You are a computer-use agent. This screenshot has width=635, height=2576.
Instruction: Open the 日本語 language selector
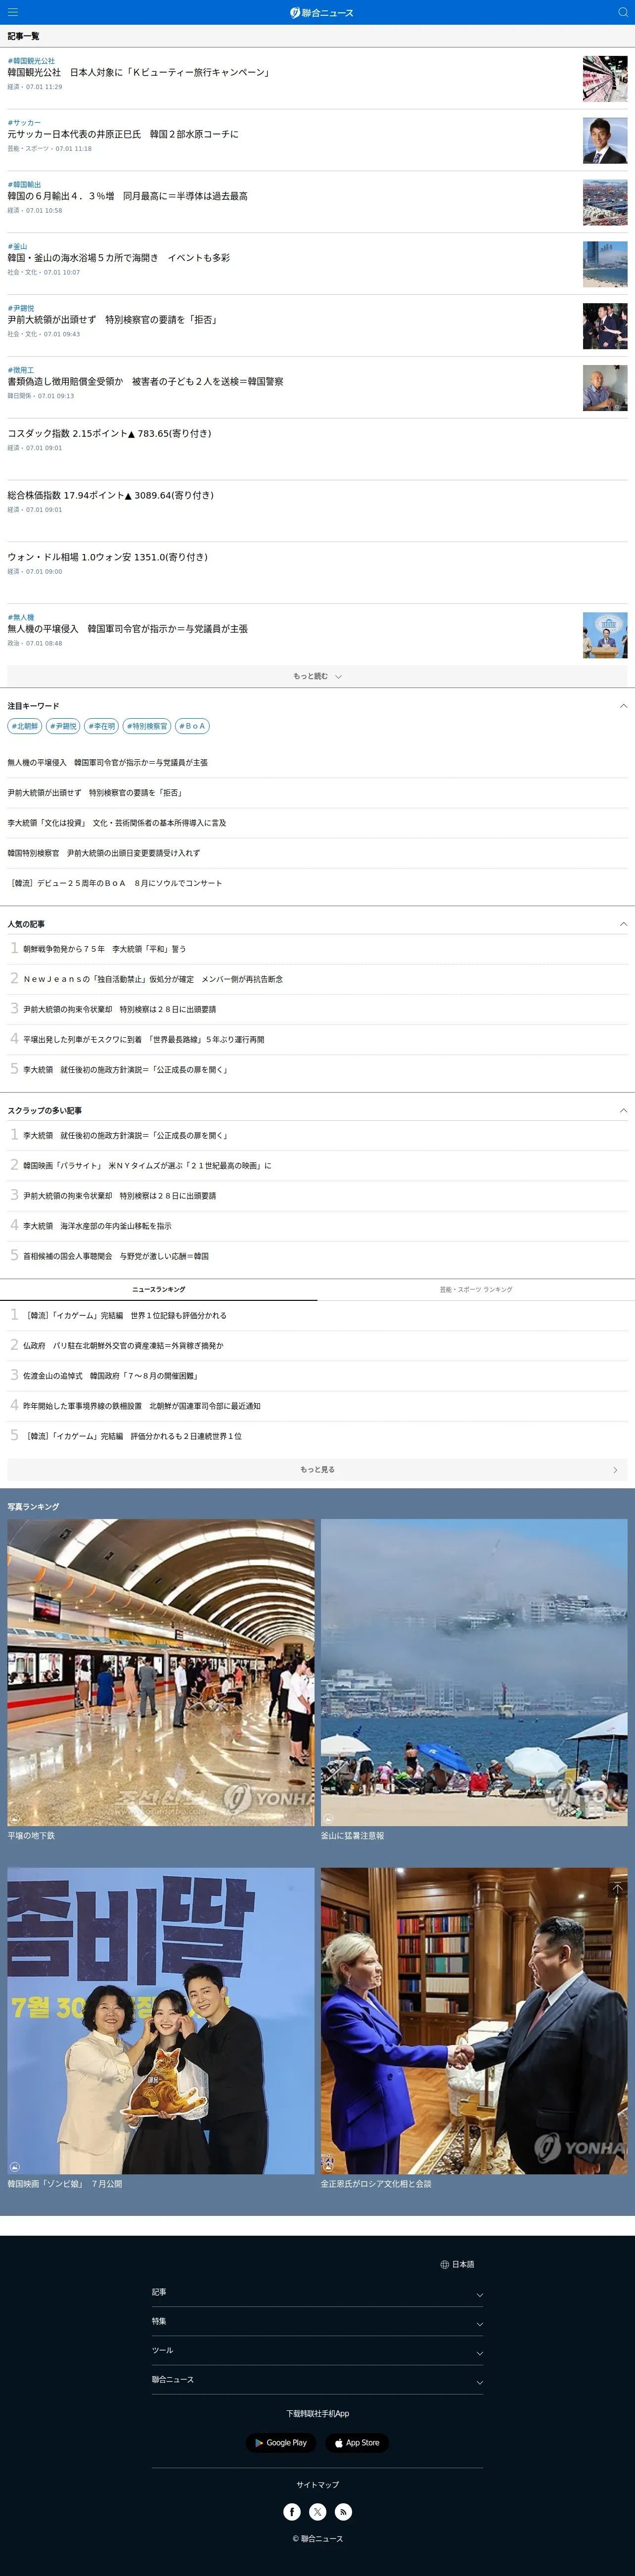tap(457, 2264)
